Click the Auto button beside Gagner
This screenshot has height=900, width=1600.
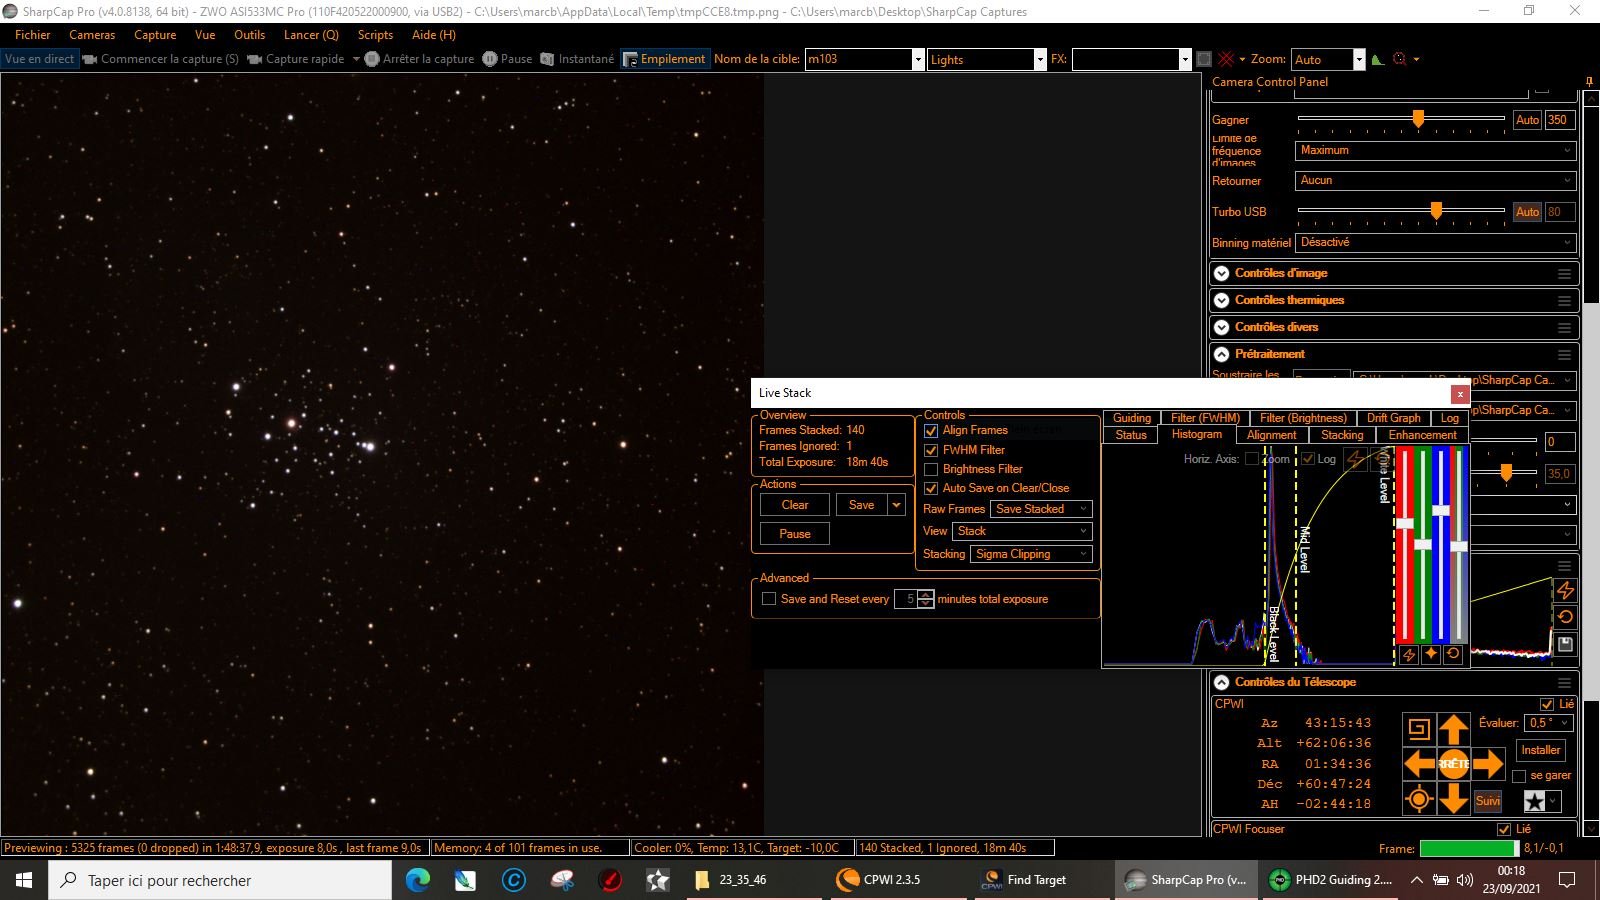click(x=1527, y=120)
